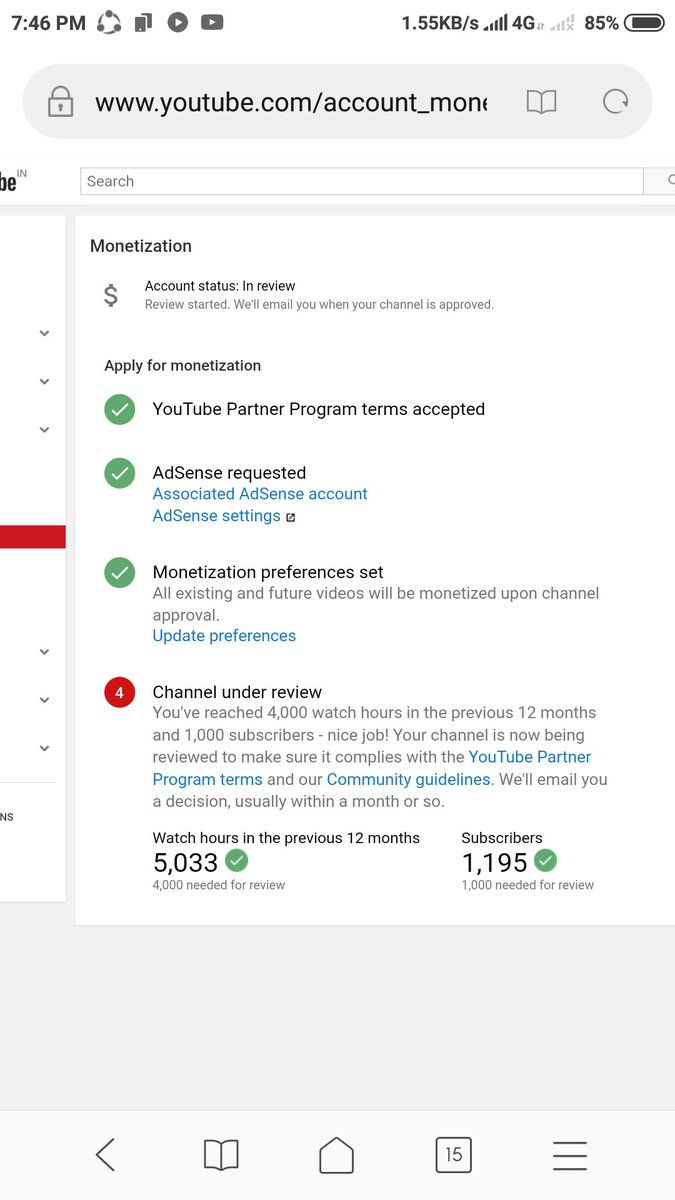Viewport: 675px width, 1200px height.
Task: Expand the second sidebar chevron
Action: click(x=44, y=381)
